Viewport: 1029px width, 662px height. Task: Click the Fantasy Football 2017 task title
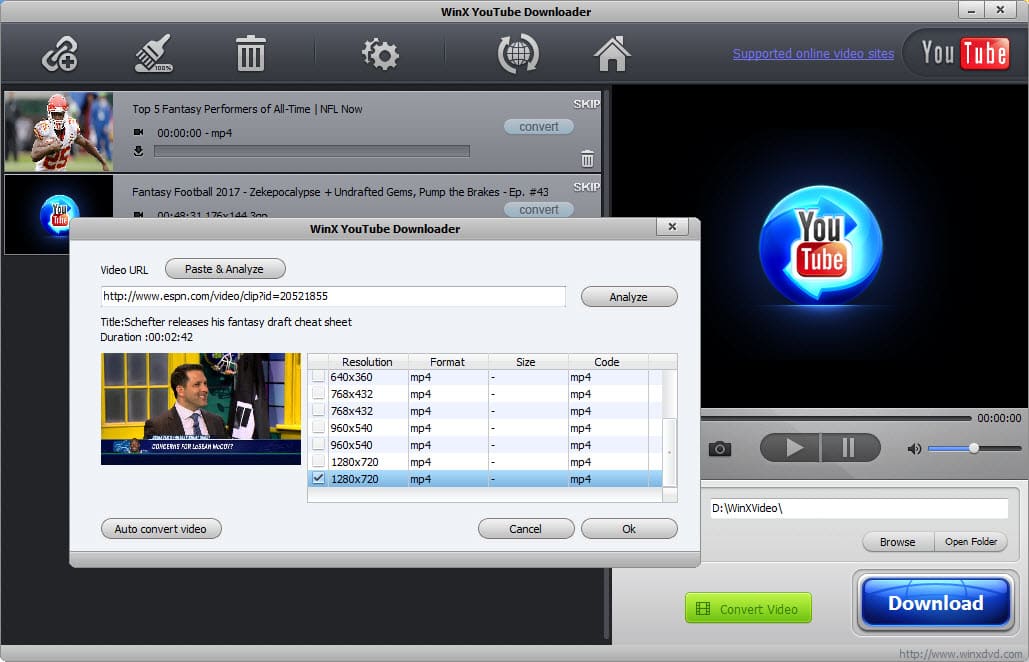(340, 192)
